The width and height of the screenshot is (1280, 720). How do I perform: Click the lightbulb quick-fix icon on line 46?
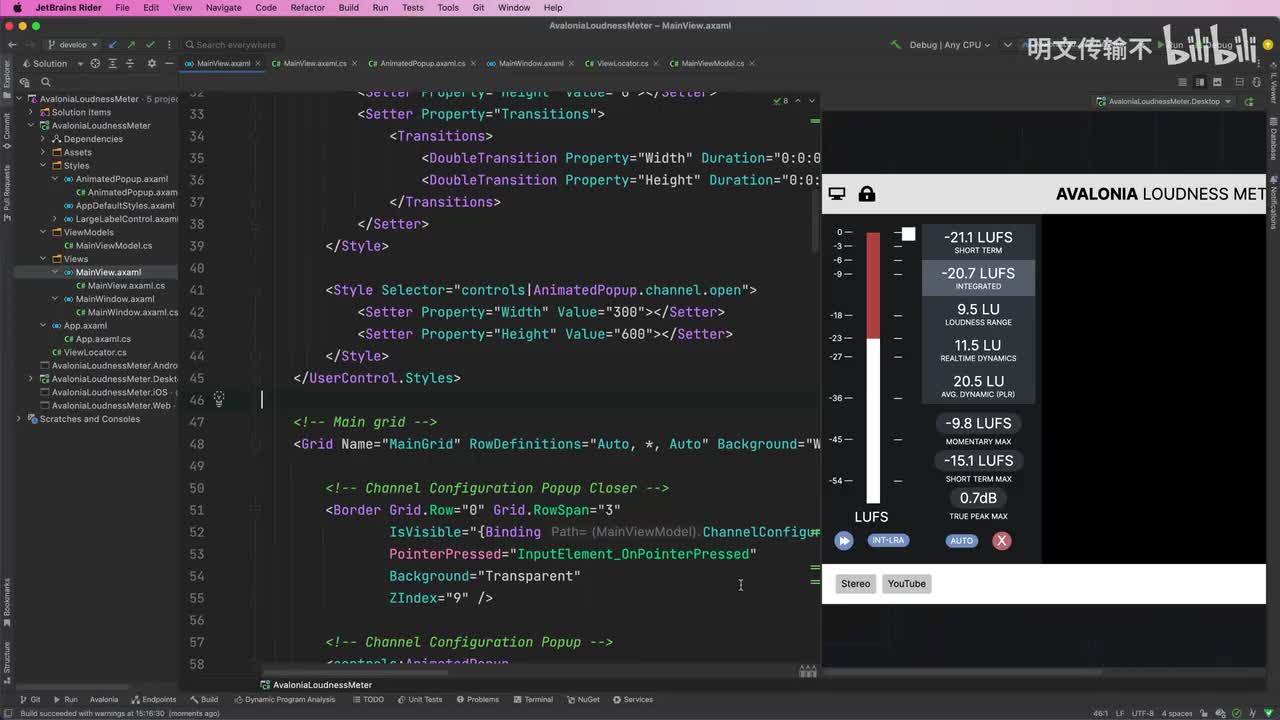(x=219, y=399)
